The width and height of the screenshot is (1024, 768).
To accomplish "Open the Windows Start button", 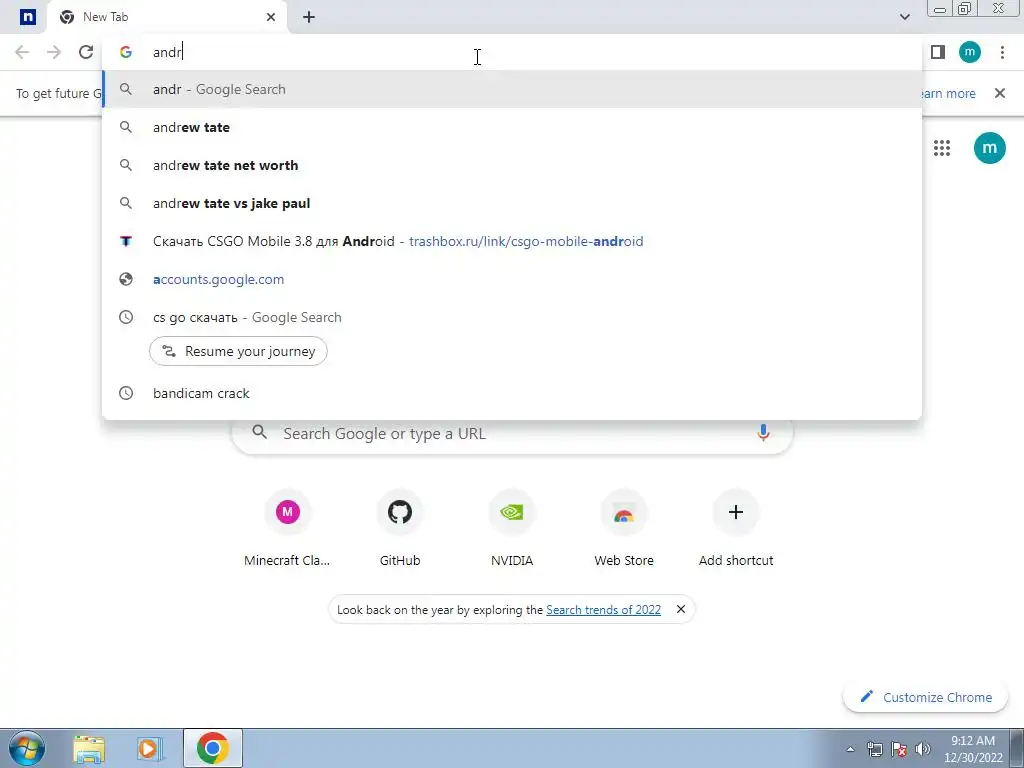I will click(x=27, y=748).
